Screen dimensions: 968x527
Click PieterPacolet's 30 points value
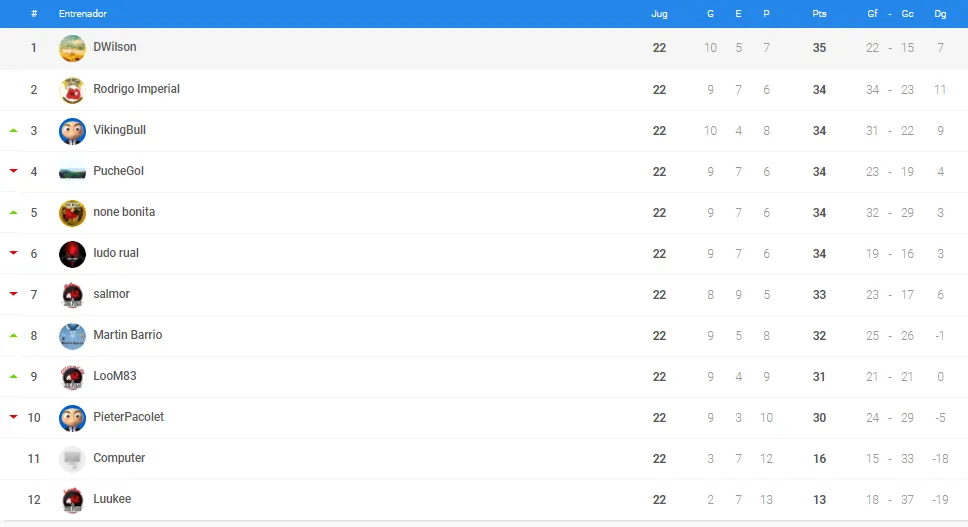coord(819,418)
